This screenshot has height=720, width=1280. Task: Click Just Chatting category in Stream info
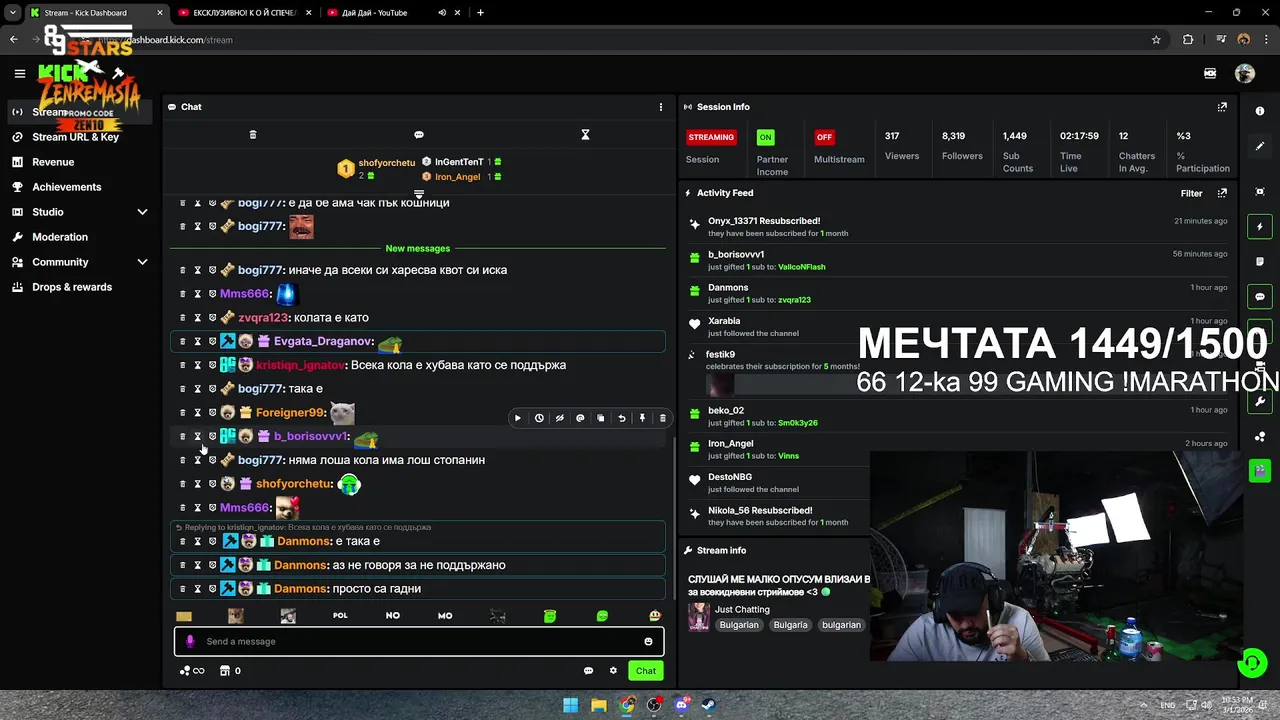click(x=742, y=609)
